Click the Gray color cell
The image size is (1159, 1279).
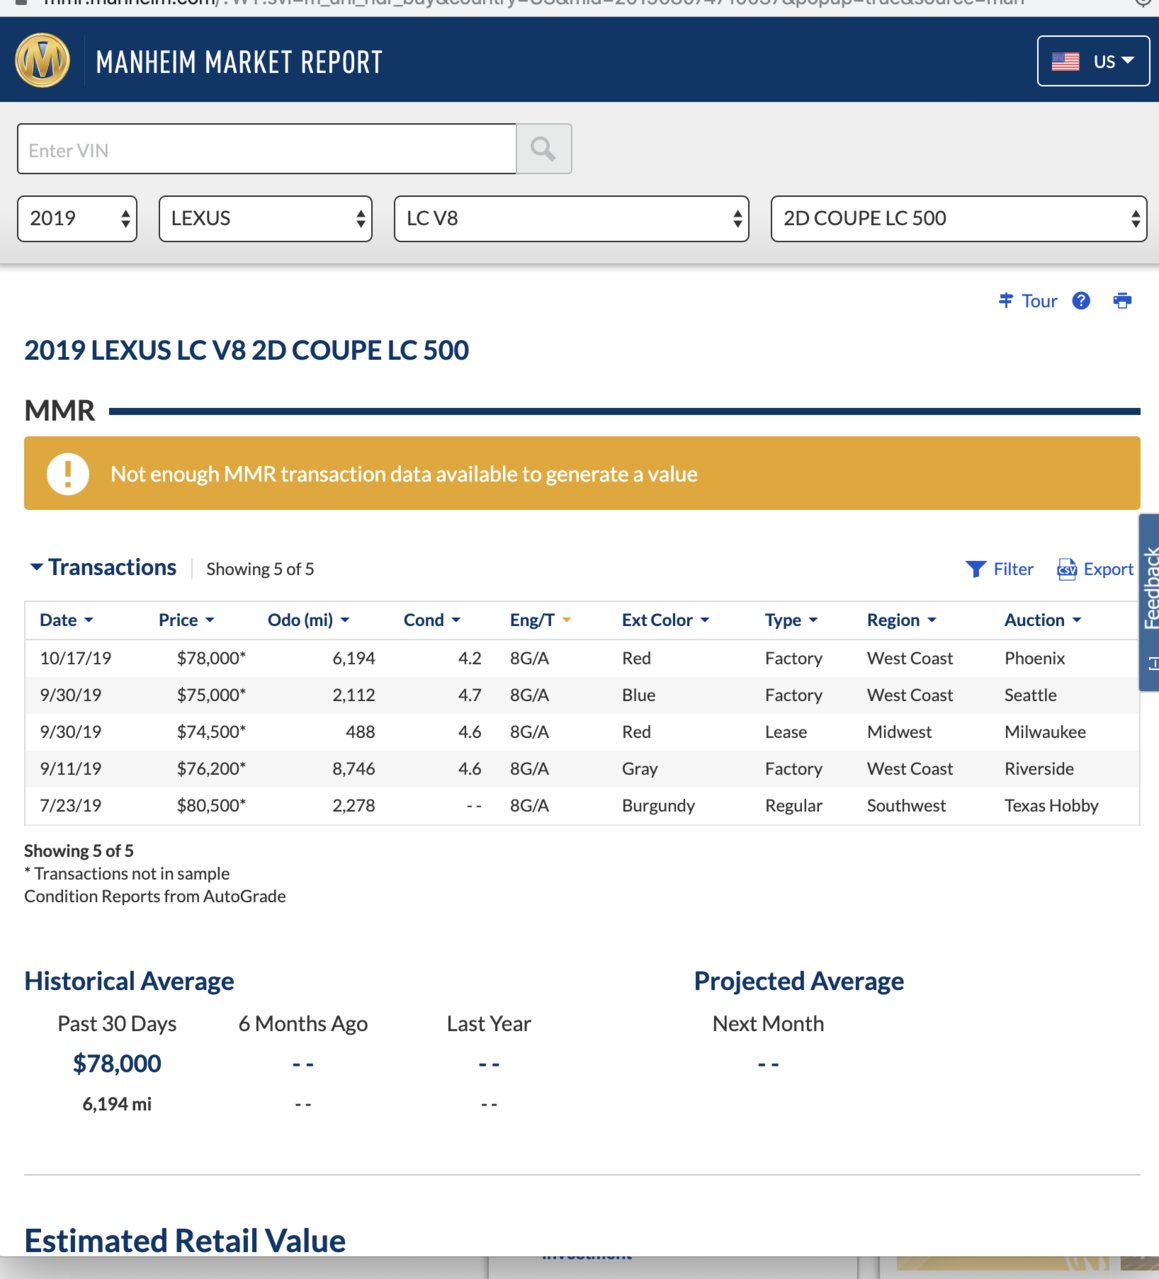[x=639, y=769]
